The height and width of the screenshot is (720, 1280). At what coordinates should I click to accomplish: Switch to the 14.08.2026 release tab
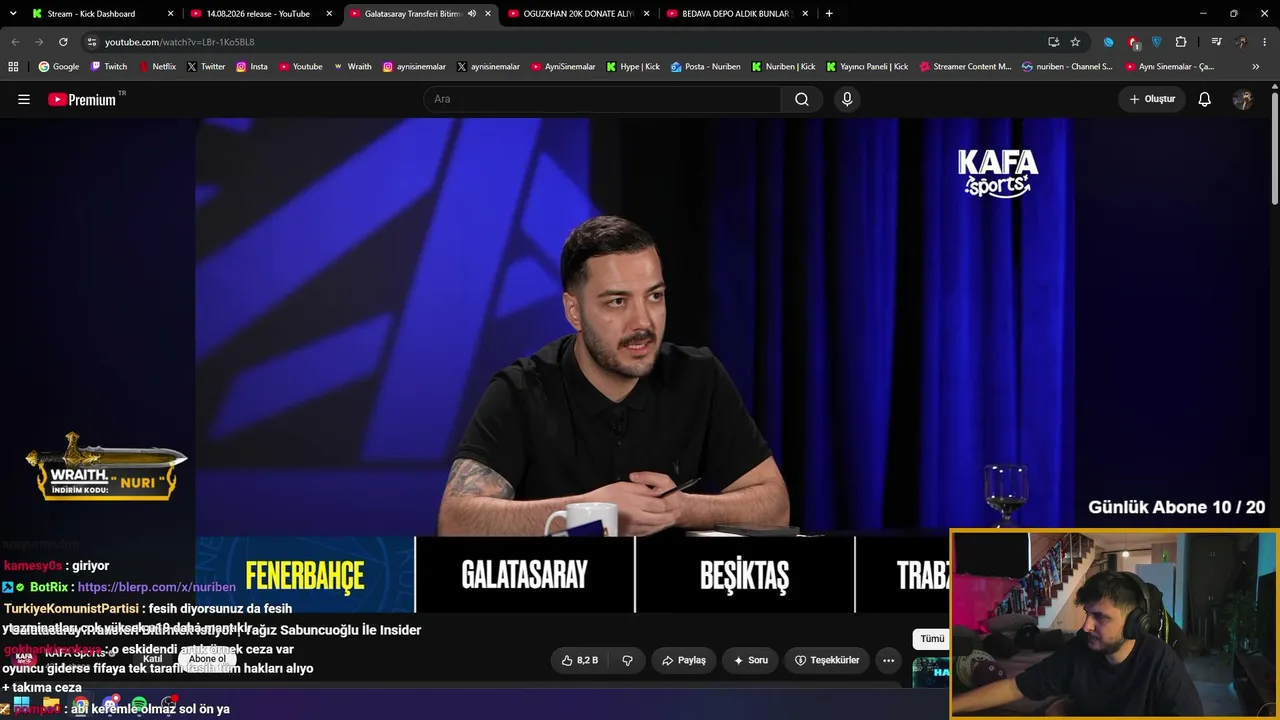point(263,14)
